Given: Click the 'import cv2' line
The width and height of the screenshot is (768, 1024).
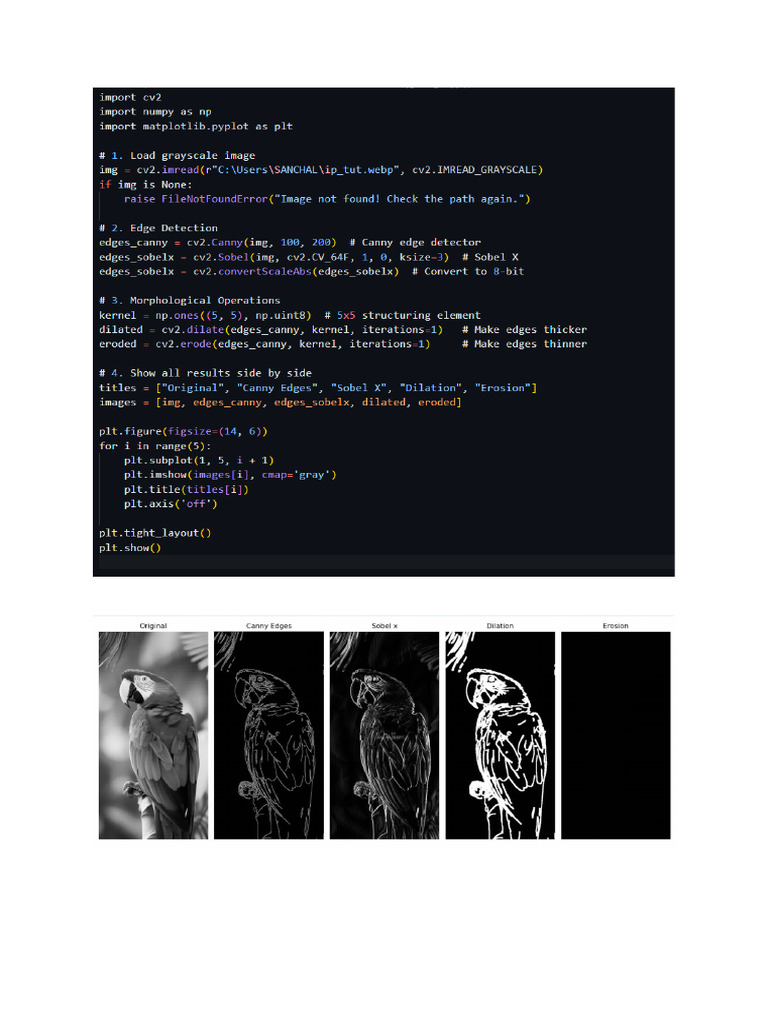Looking at the screenshot, I should tap(130, 97).
